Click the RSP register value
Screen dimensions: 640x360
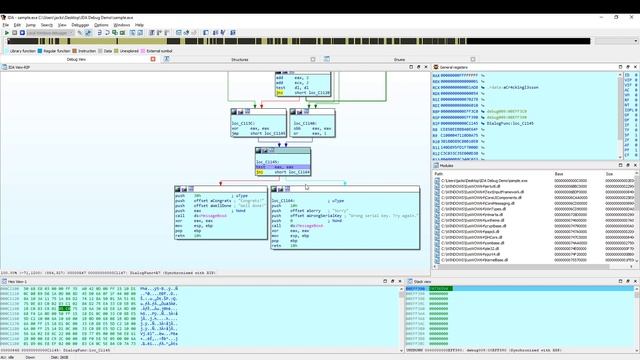pos(459,117)
